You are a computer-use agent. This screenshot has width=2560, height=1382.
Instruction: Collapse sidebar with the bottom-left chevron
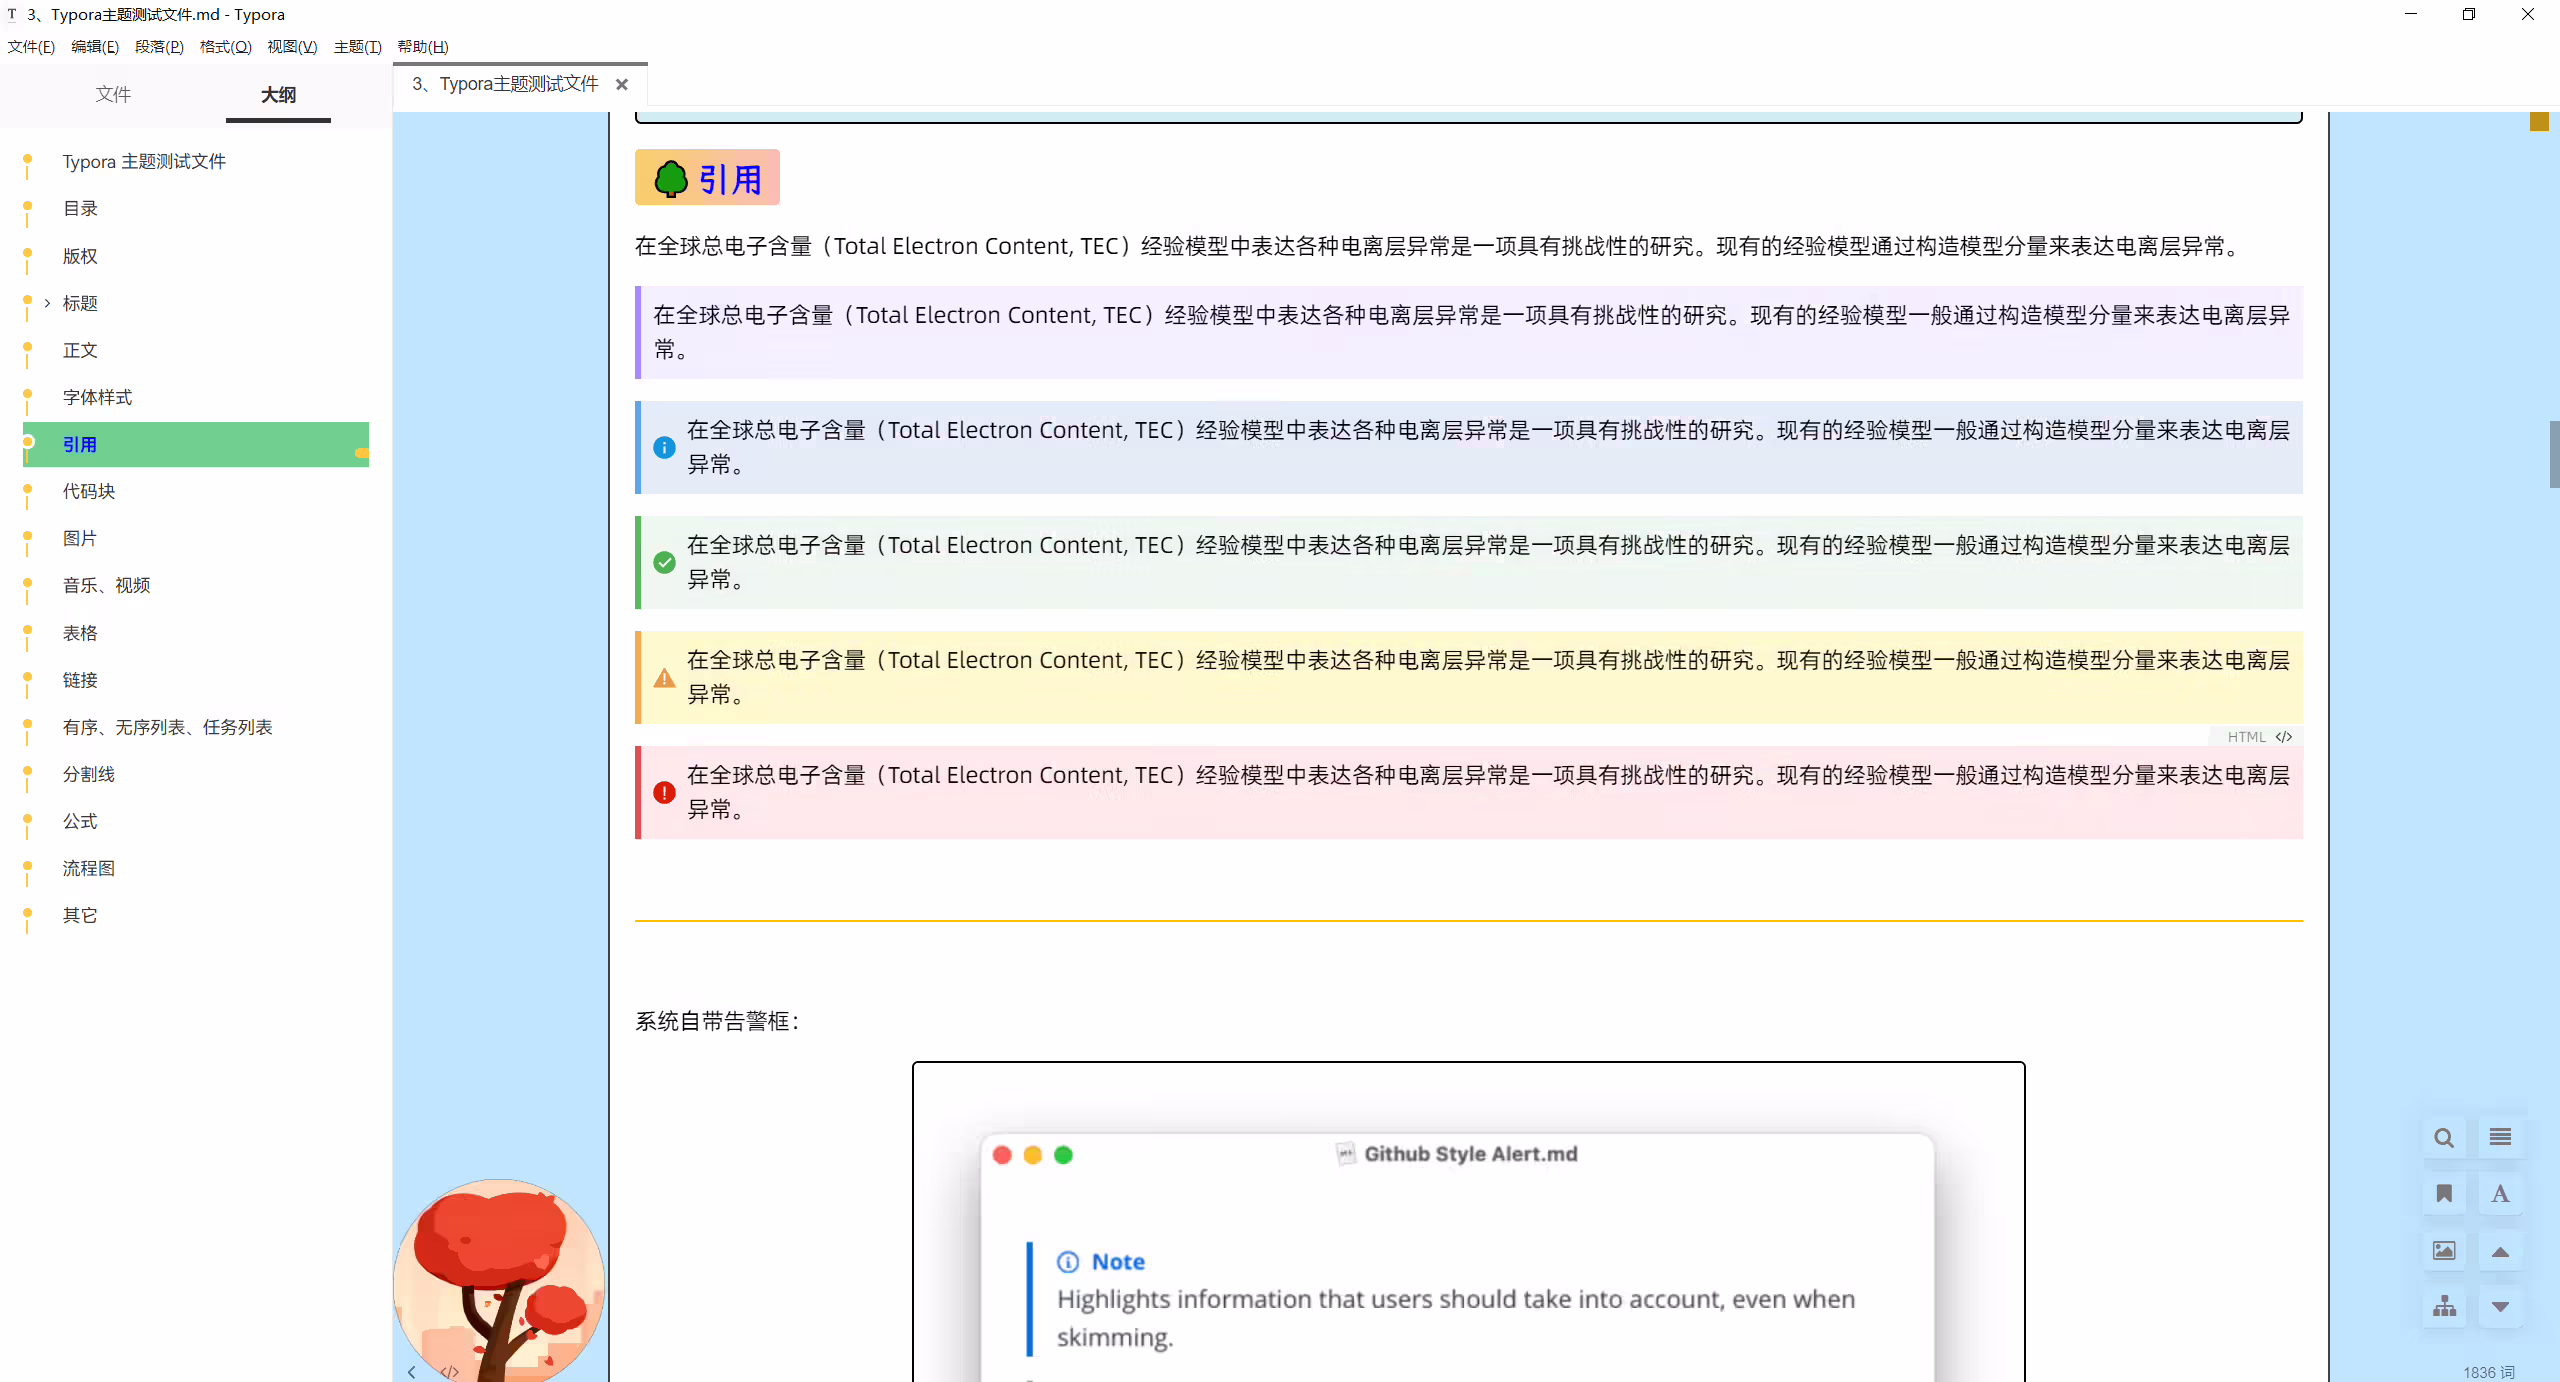pyautogui.click(x=411, y=1372)
